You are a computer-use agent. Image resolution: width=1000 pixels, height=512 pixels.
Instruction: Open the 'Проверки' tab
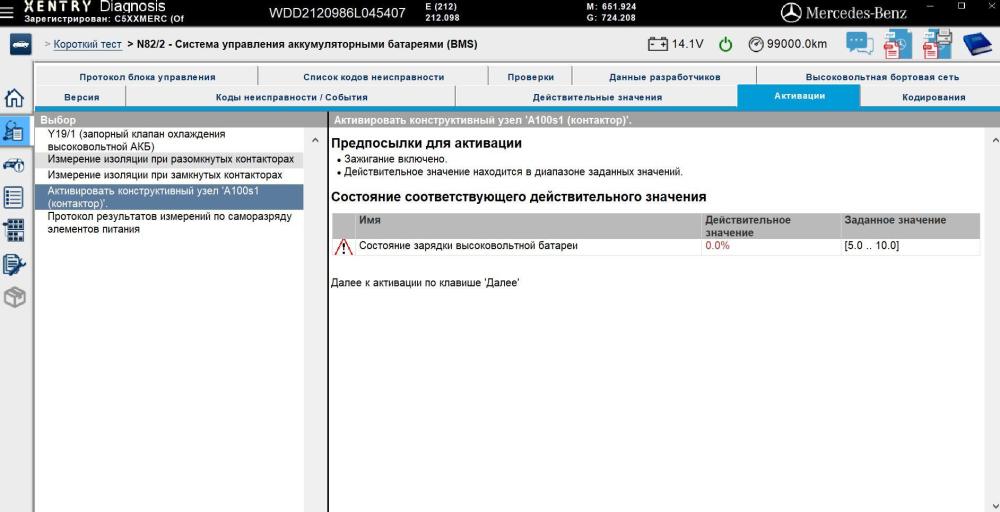coord(531,77)
